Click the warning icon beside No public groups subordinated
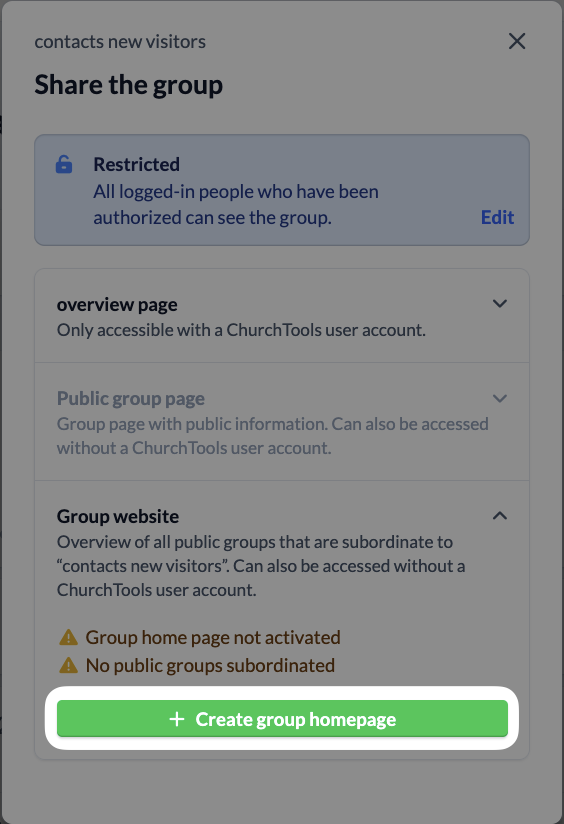 point(68,665)
